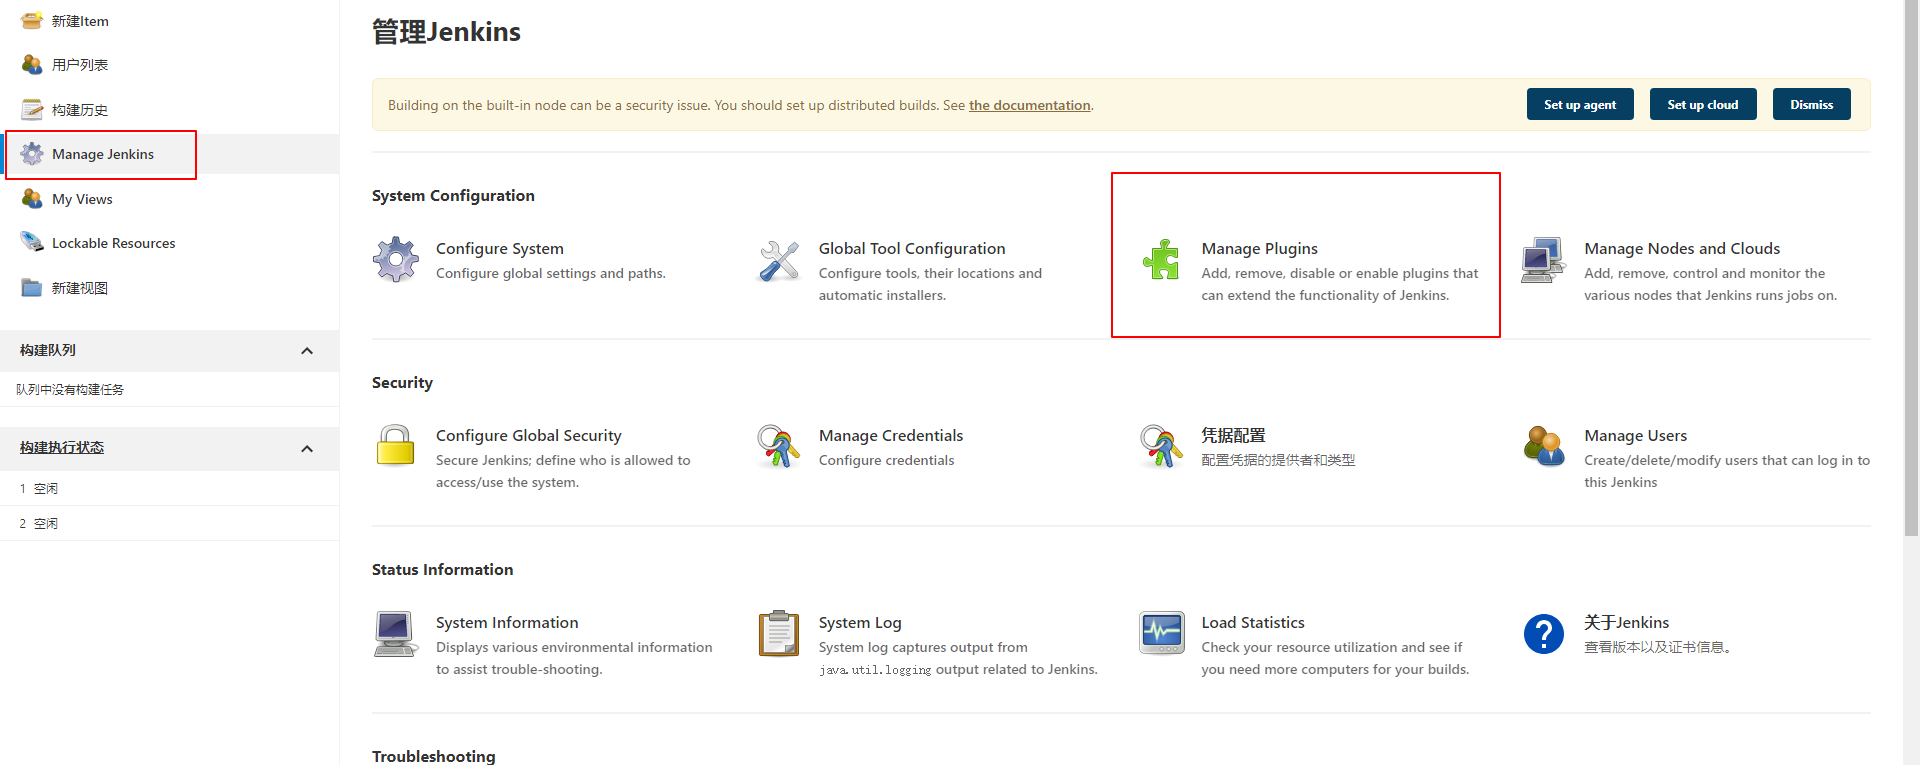Open the System Information link
1920x765 pixels.
click(x=507, y=622)
